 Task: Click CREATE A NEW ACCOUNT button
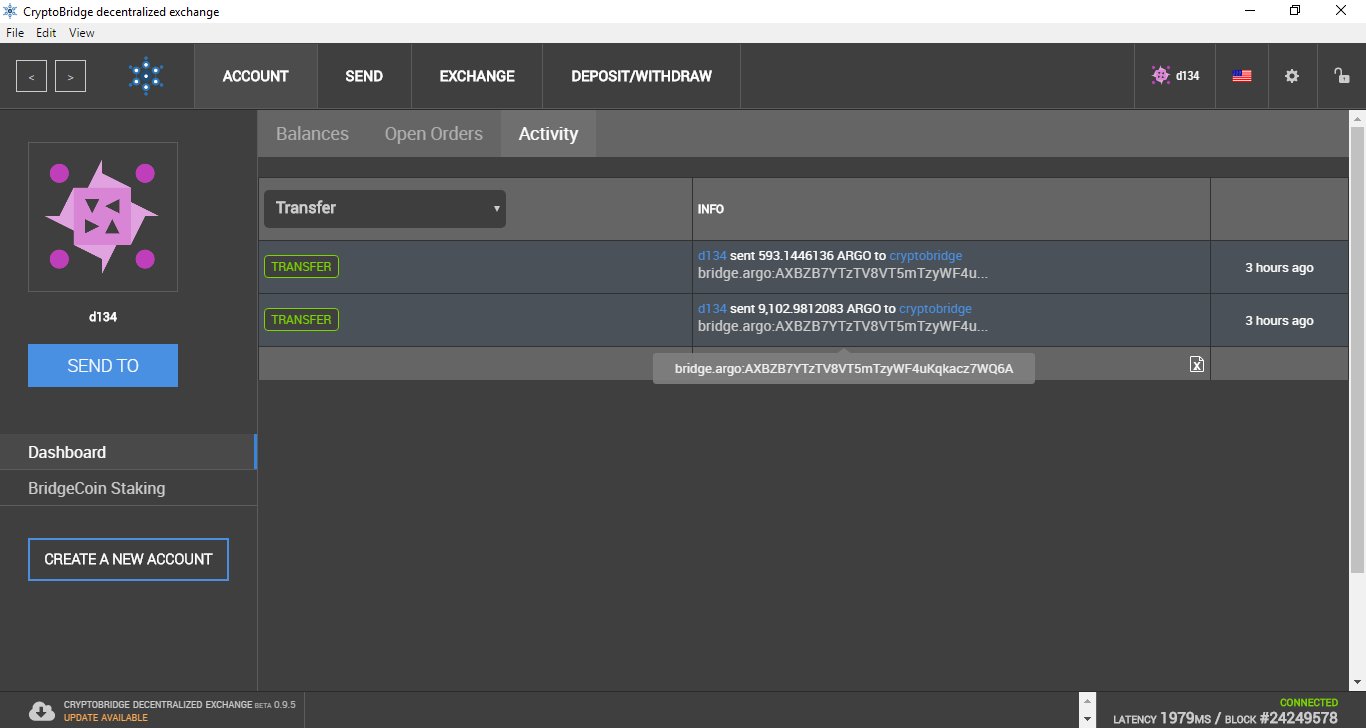(x=128, y=559)
